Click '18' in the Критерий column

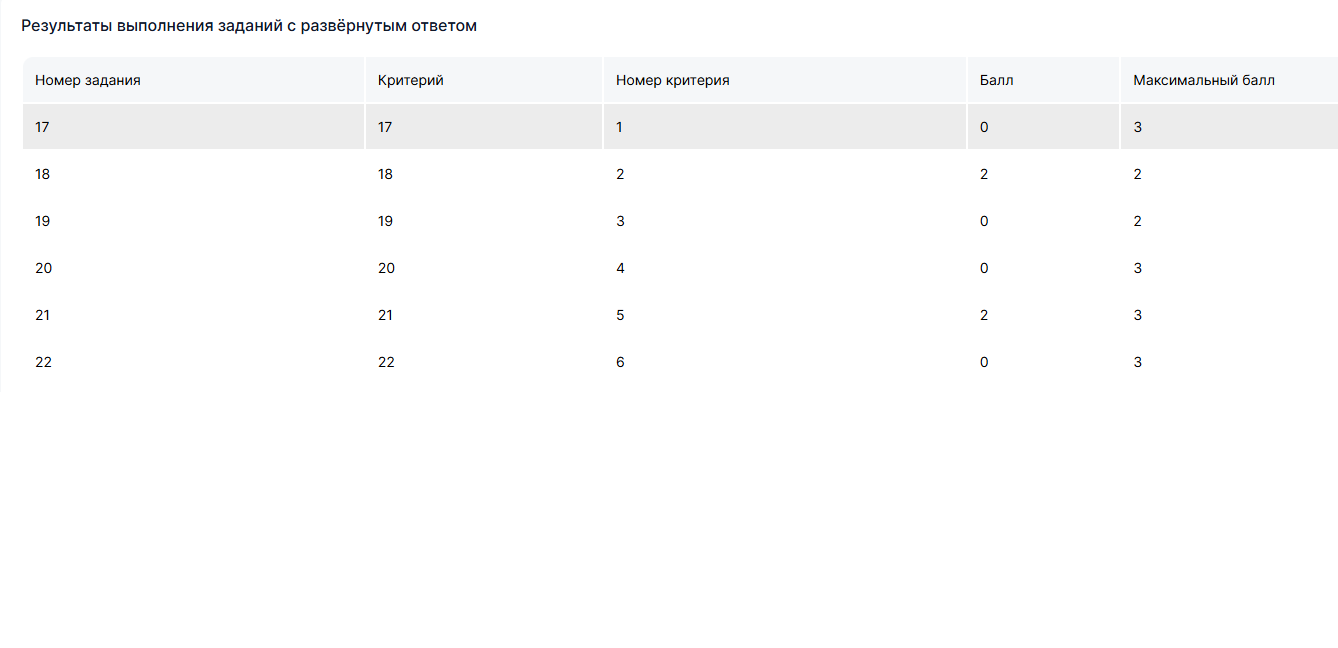tap(484, 174)
